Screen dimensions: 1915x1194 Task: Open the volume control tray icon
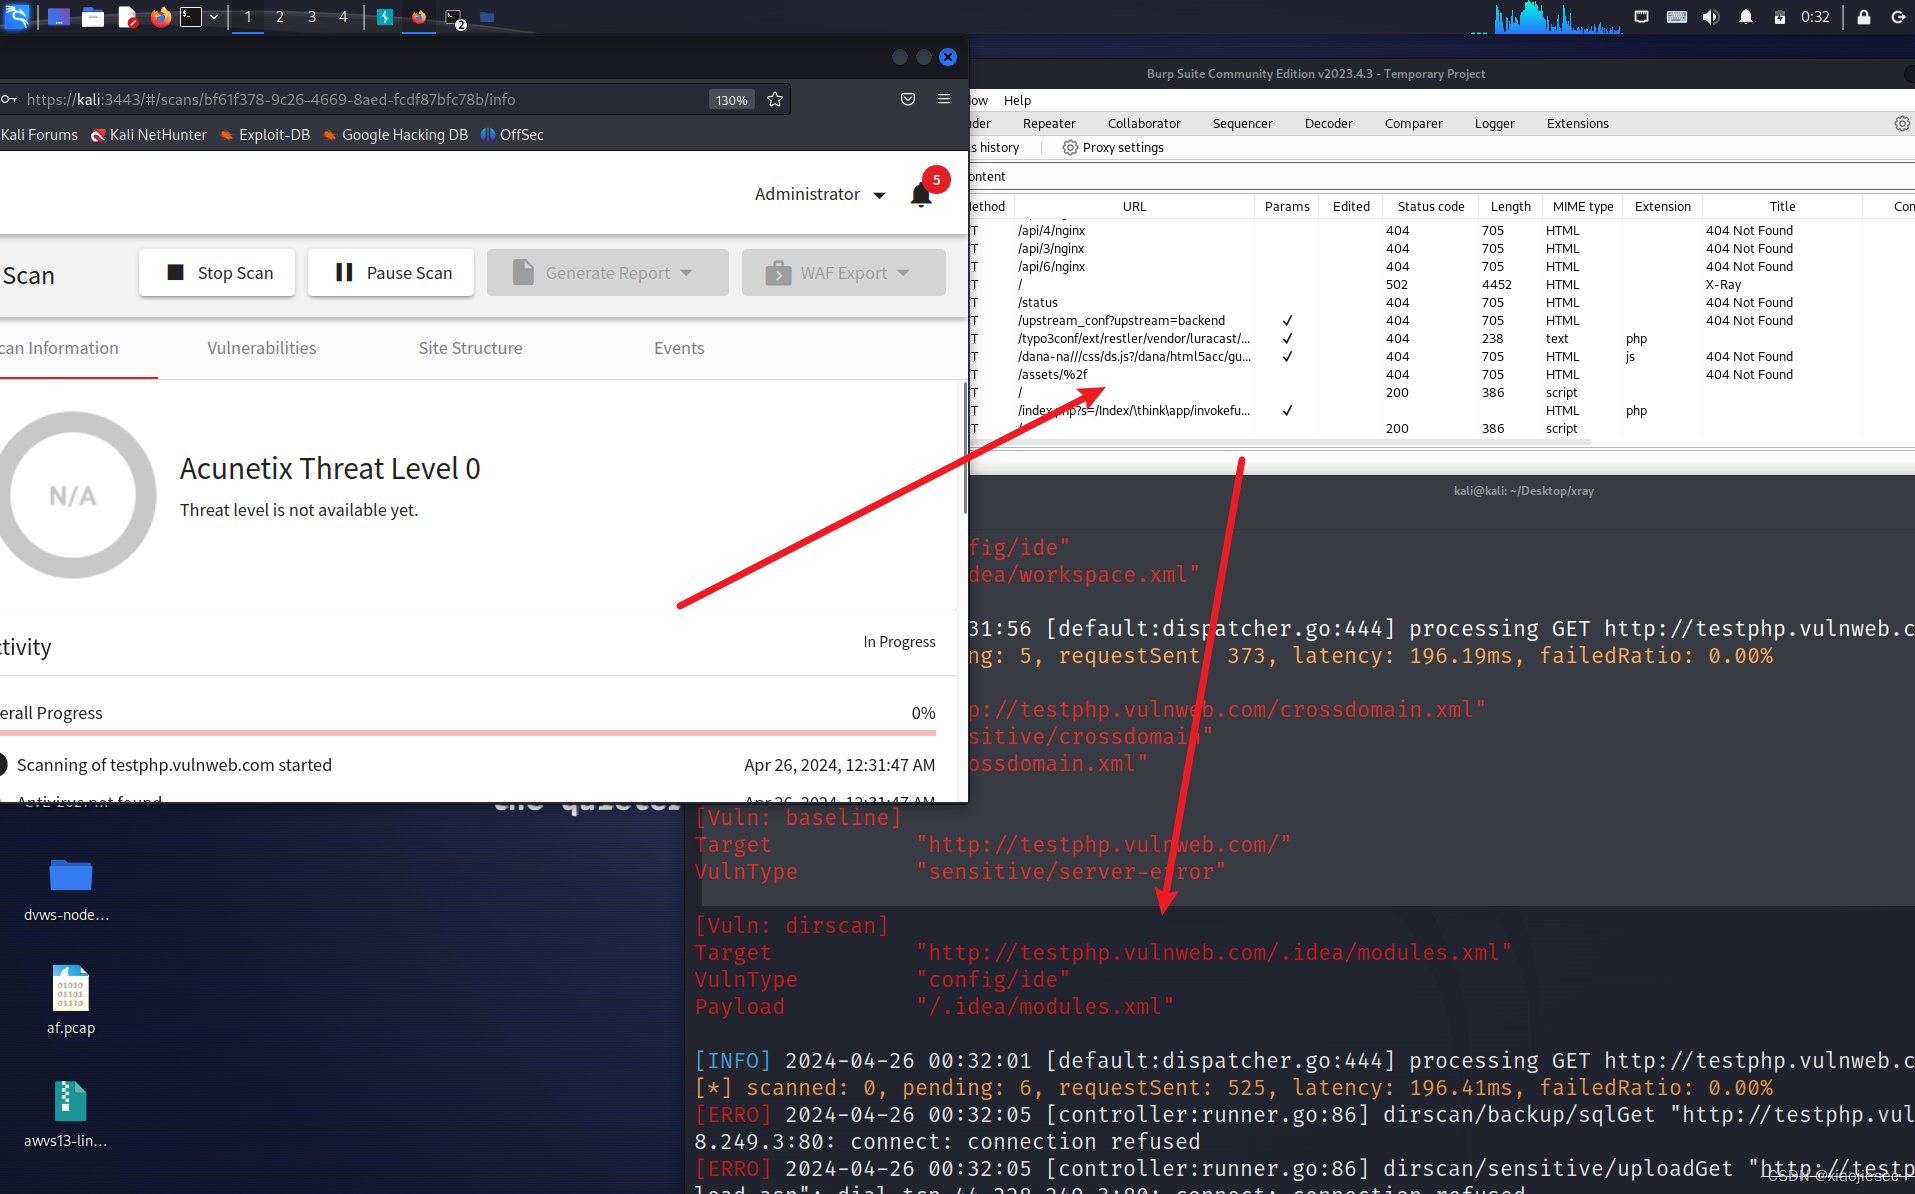pyautogui.click(x=1711, y=17)
